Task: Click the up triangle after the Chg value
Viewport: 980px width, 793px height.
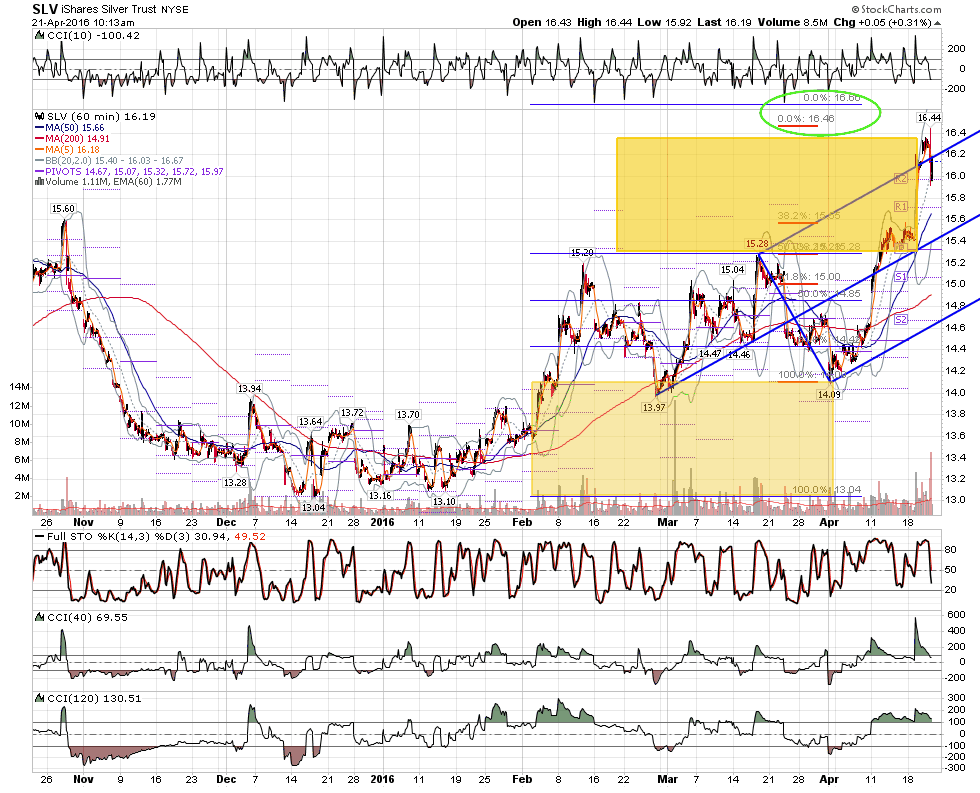Action: [x=938, y=23]
